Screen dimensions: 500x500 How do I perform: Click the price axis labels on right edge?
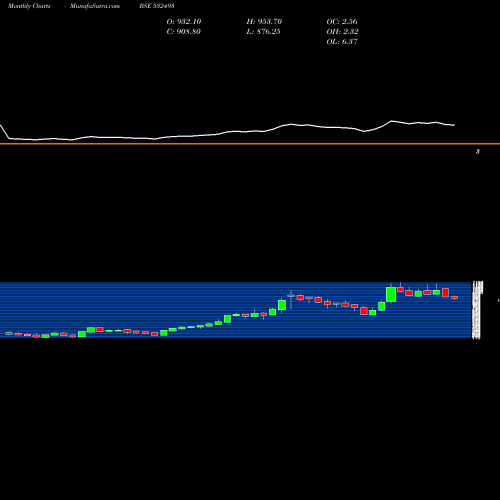point(477,310)
